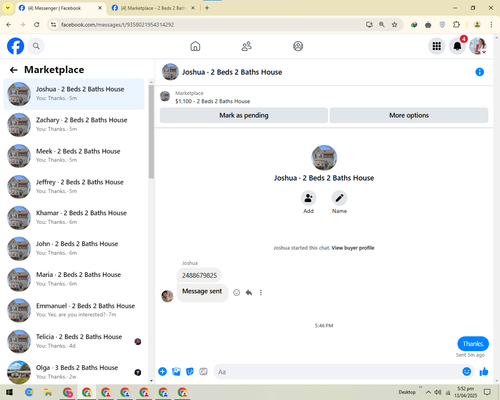
Task: Open conversation information icon
Action: 479,72
